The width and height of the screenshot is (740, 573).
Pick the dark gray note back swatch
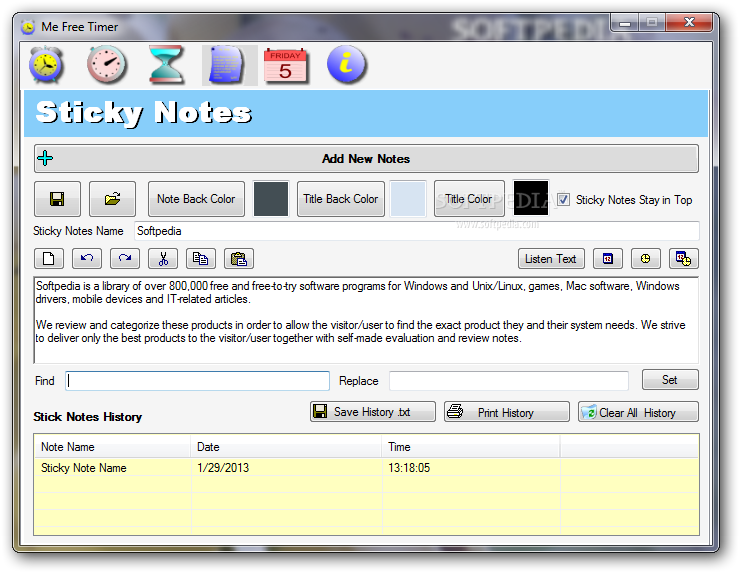(x=271, y=199)
